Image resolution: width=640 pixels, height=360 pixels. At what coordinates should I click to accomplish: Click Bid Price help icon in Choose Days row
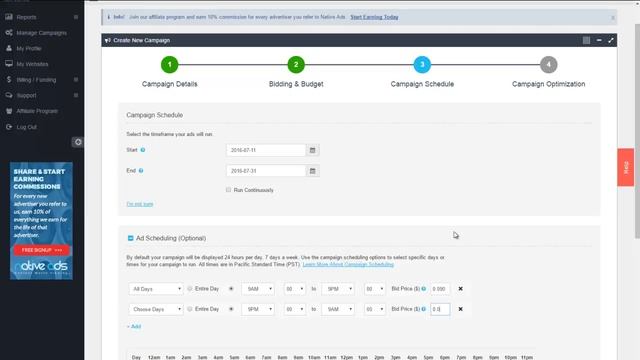pyautogui.click(x=424, y=309)
